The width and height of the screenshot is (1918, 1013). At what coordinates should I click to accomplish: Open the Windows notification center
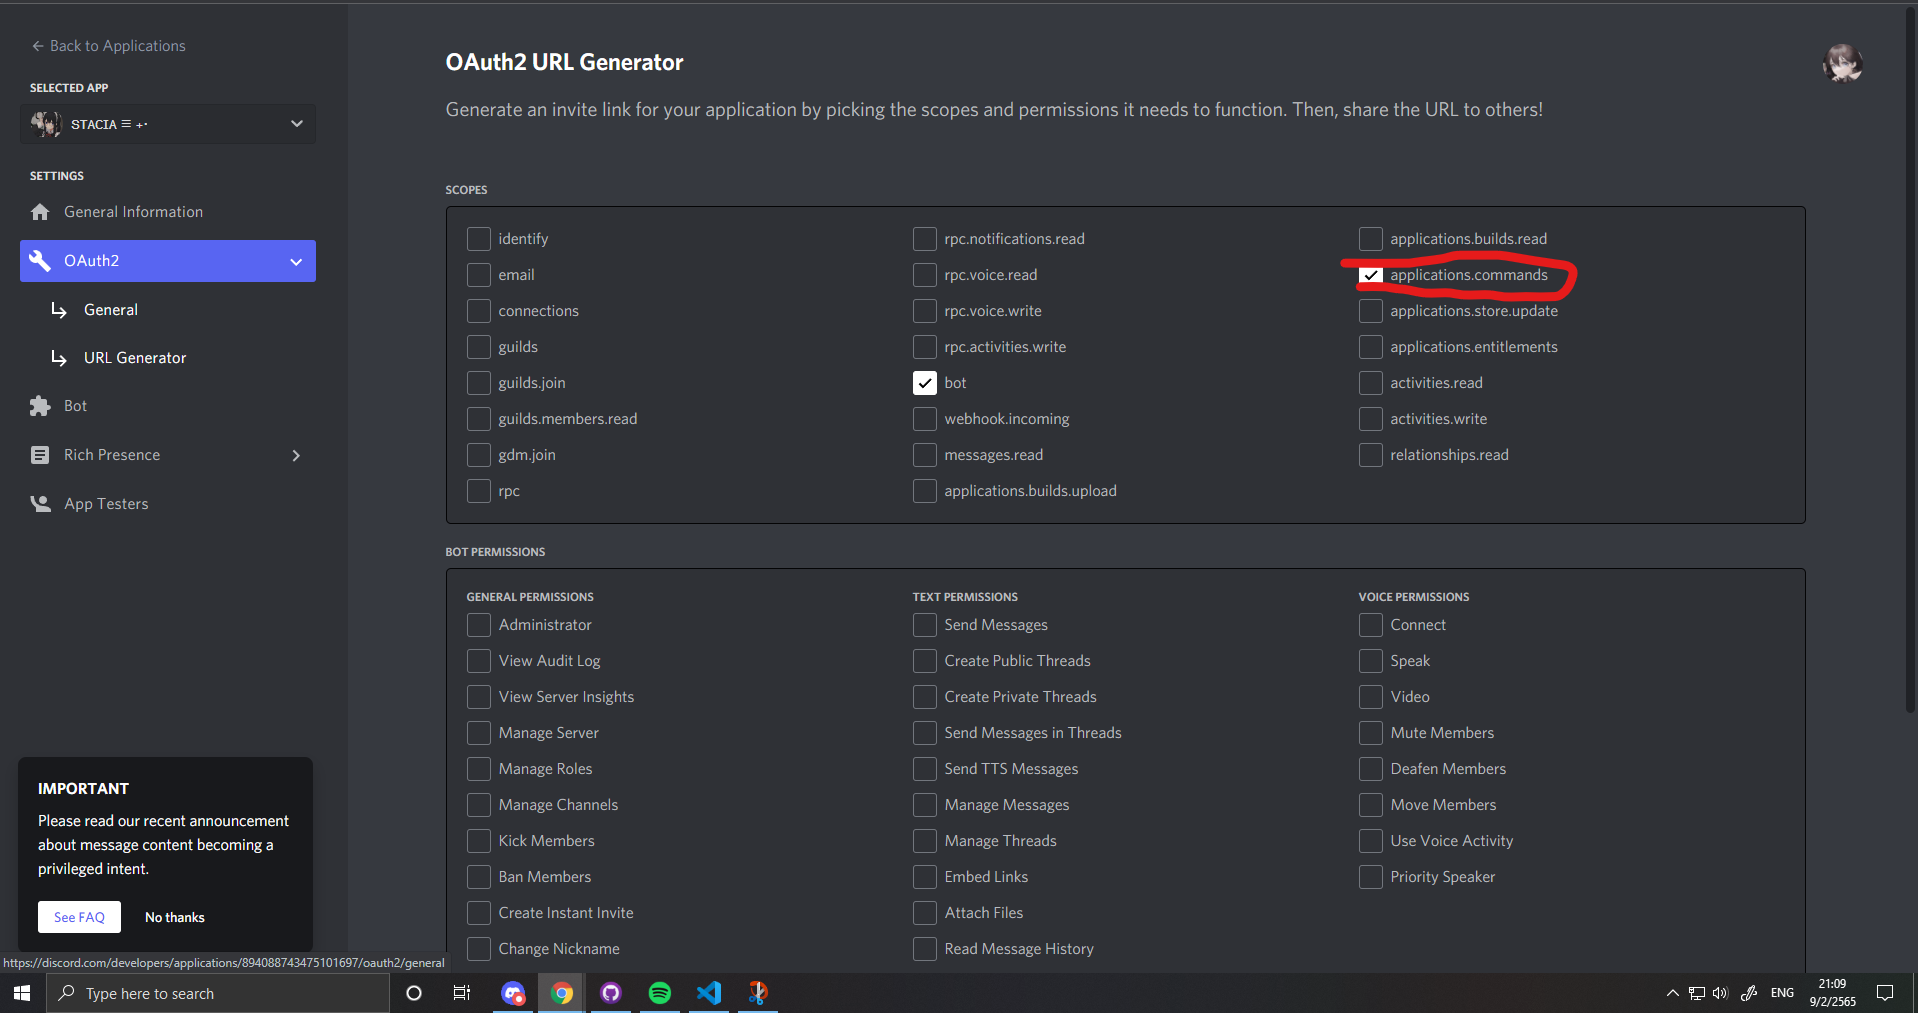1885,993
